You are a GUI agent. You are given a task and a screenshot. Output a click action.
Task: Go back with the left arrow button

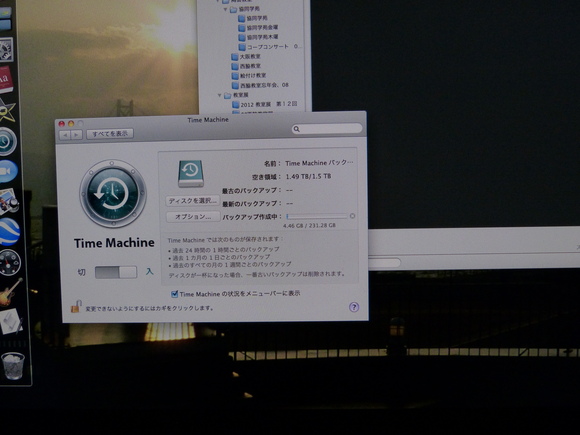(x=65, y=135)
